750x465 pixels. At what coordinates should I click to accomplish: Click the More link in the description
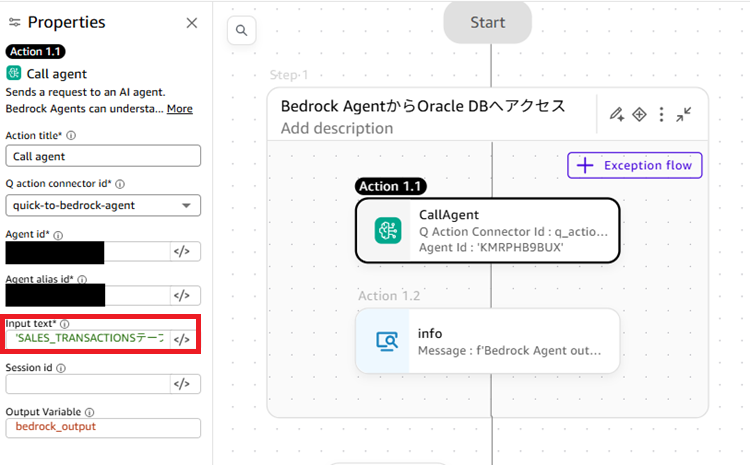[180, 109]
